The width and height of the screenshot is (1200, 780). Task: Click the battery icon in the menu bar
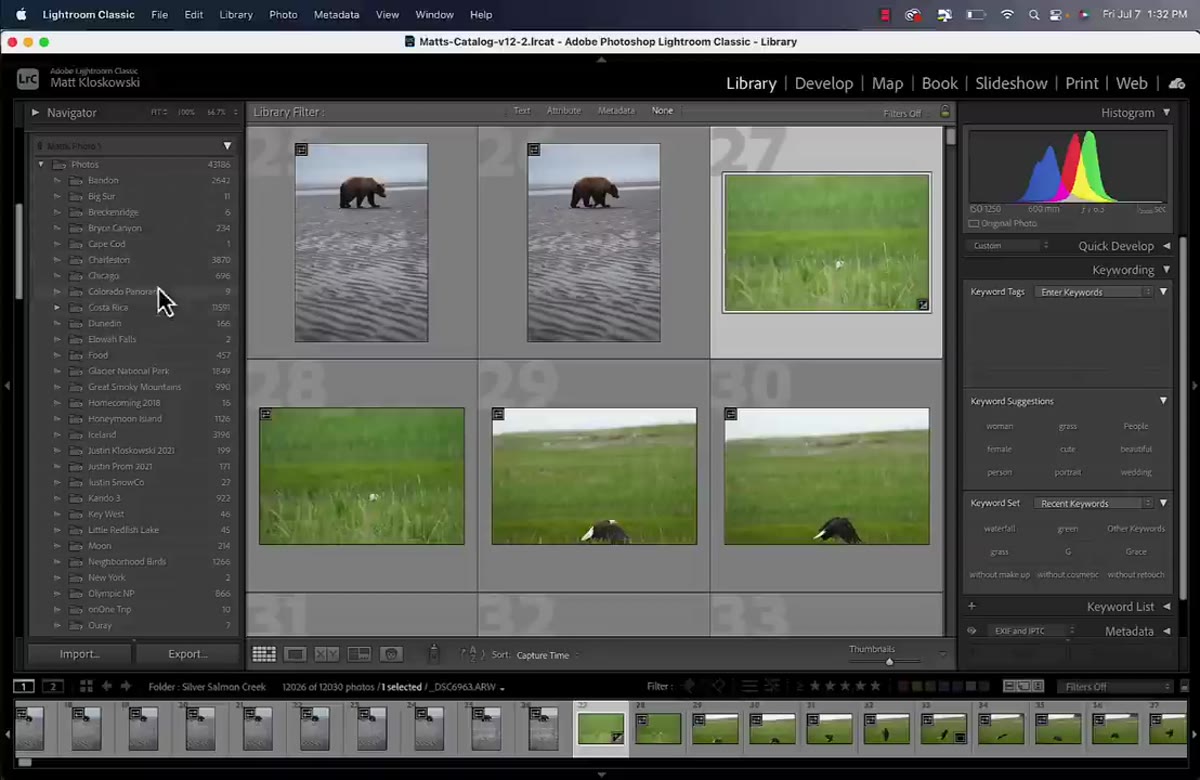(975, 15)
